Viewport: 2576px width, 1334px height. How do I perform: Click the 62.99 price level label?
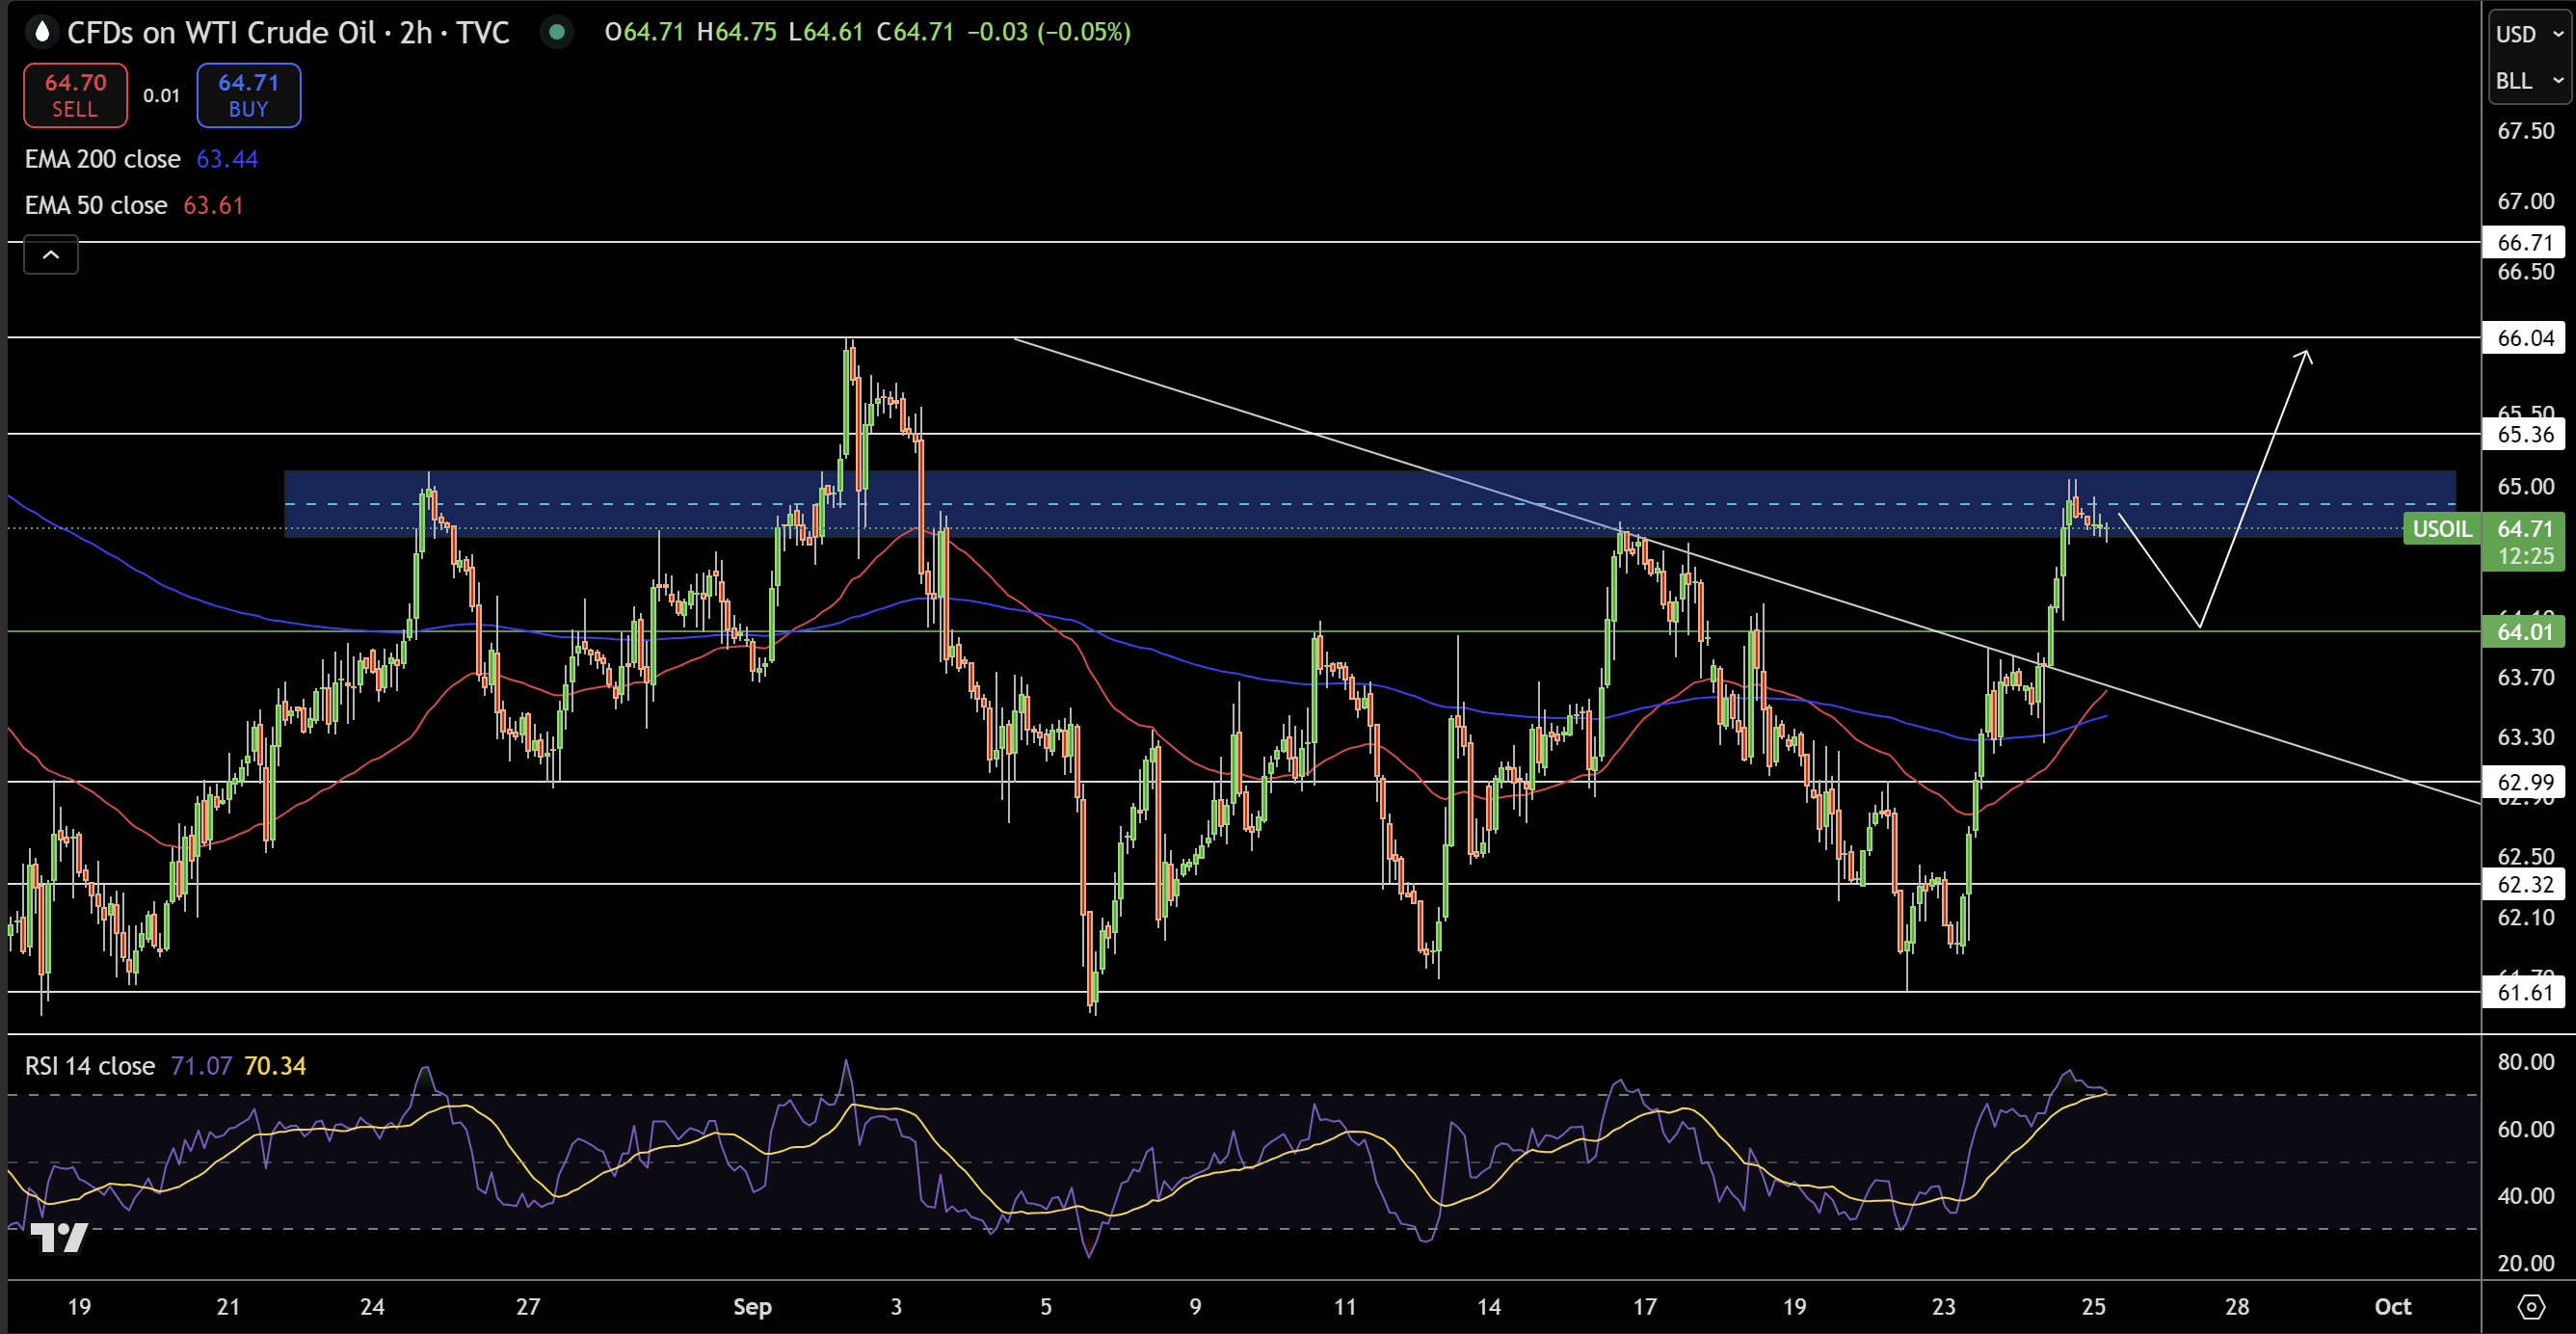[x=2525, y=782]
